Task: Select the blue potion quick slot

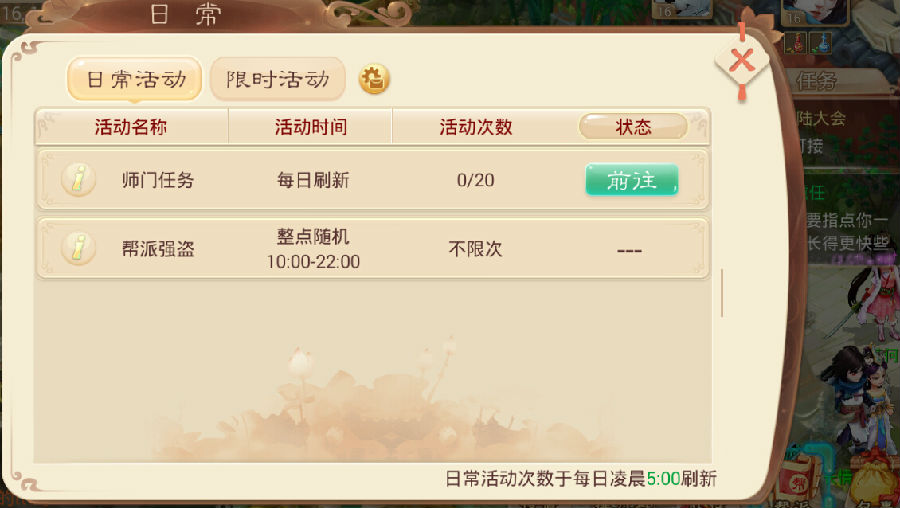Action: (x=821, y=43)
